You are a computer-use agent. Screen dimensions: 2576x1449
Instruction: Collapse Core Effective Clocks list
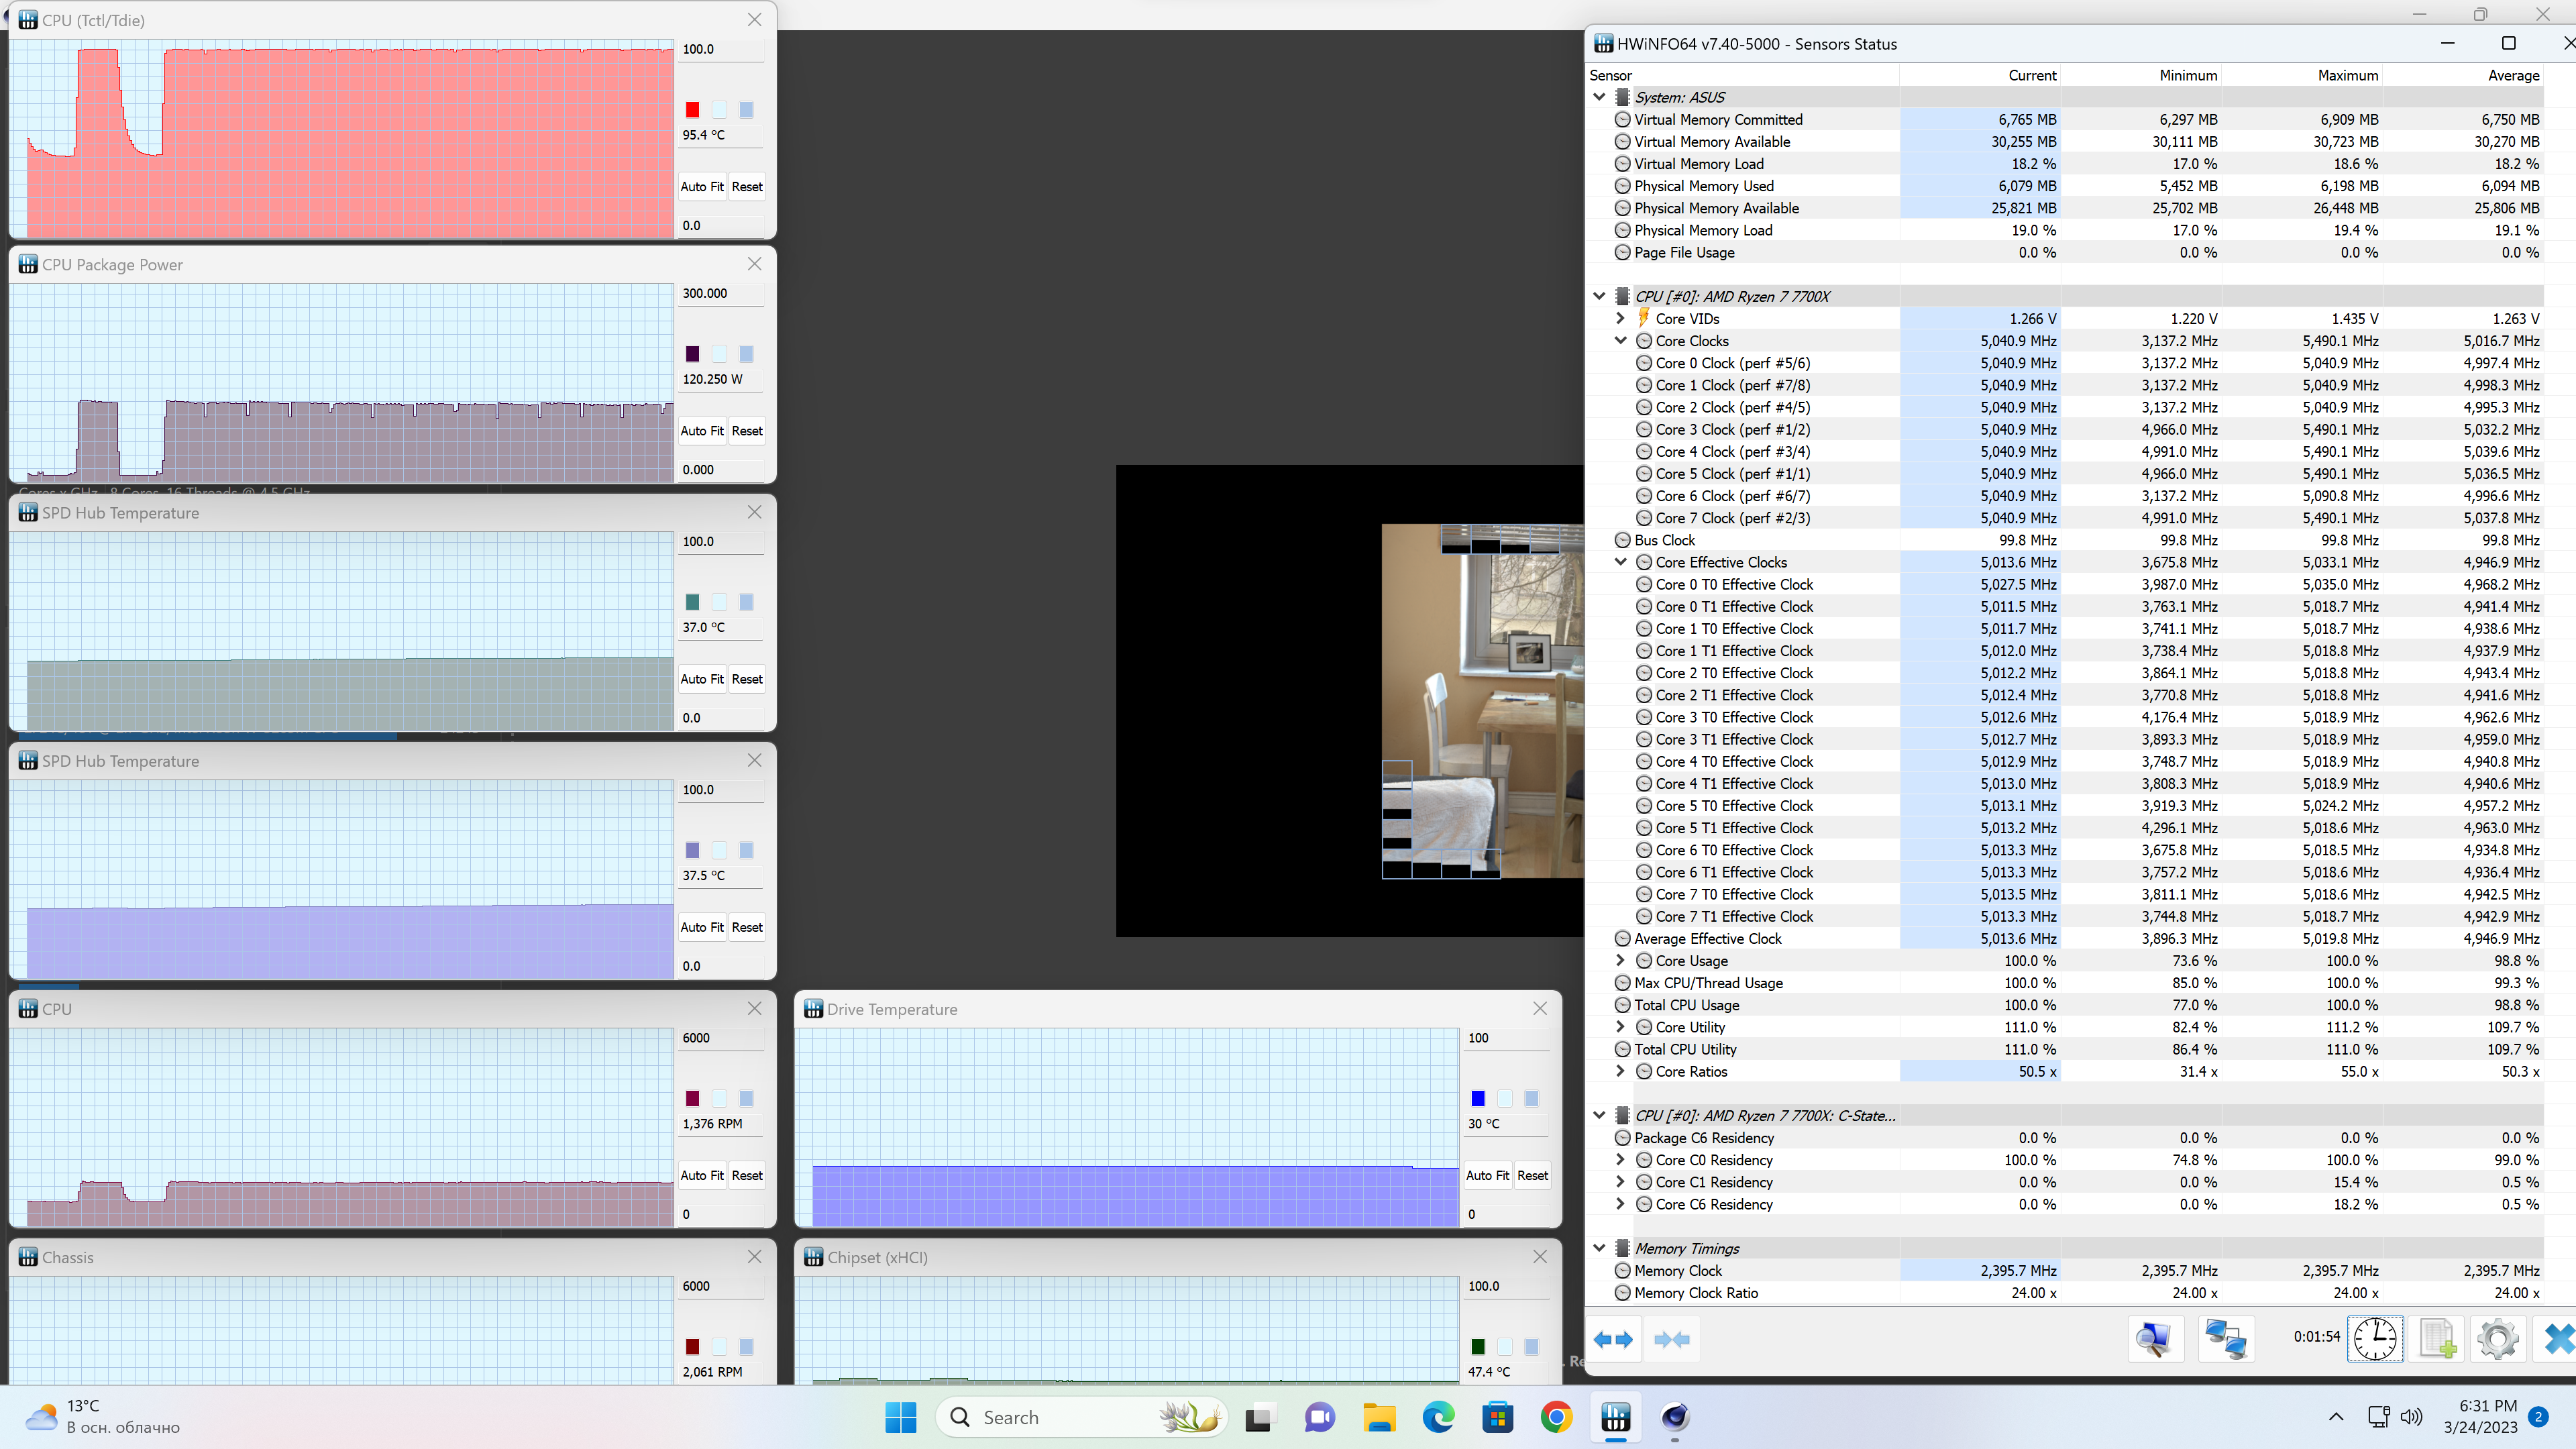click(1620, 562)
